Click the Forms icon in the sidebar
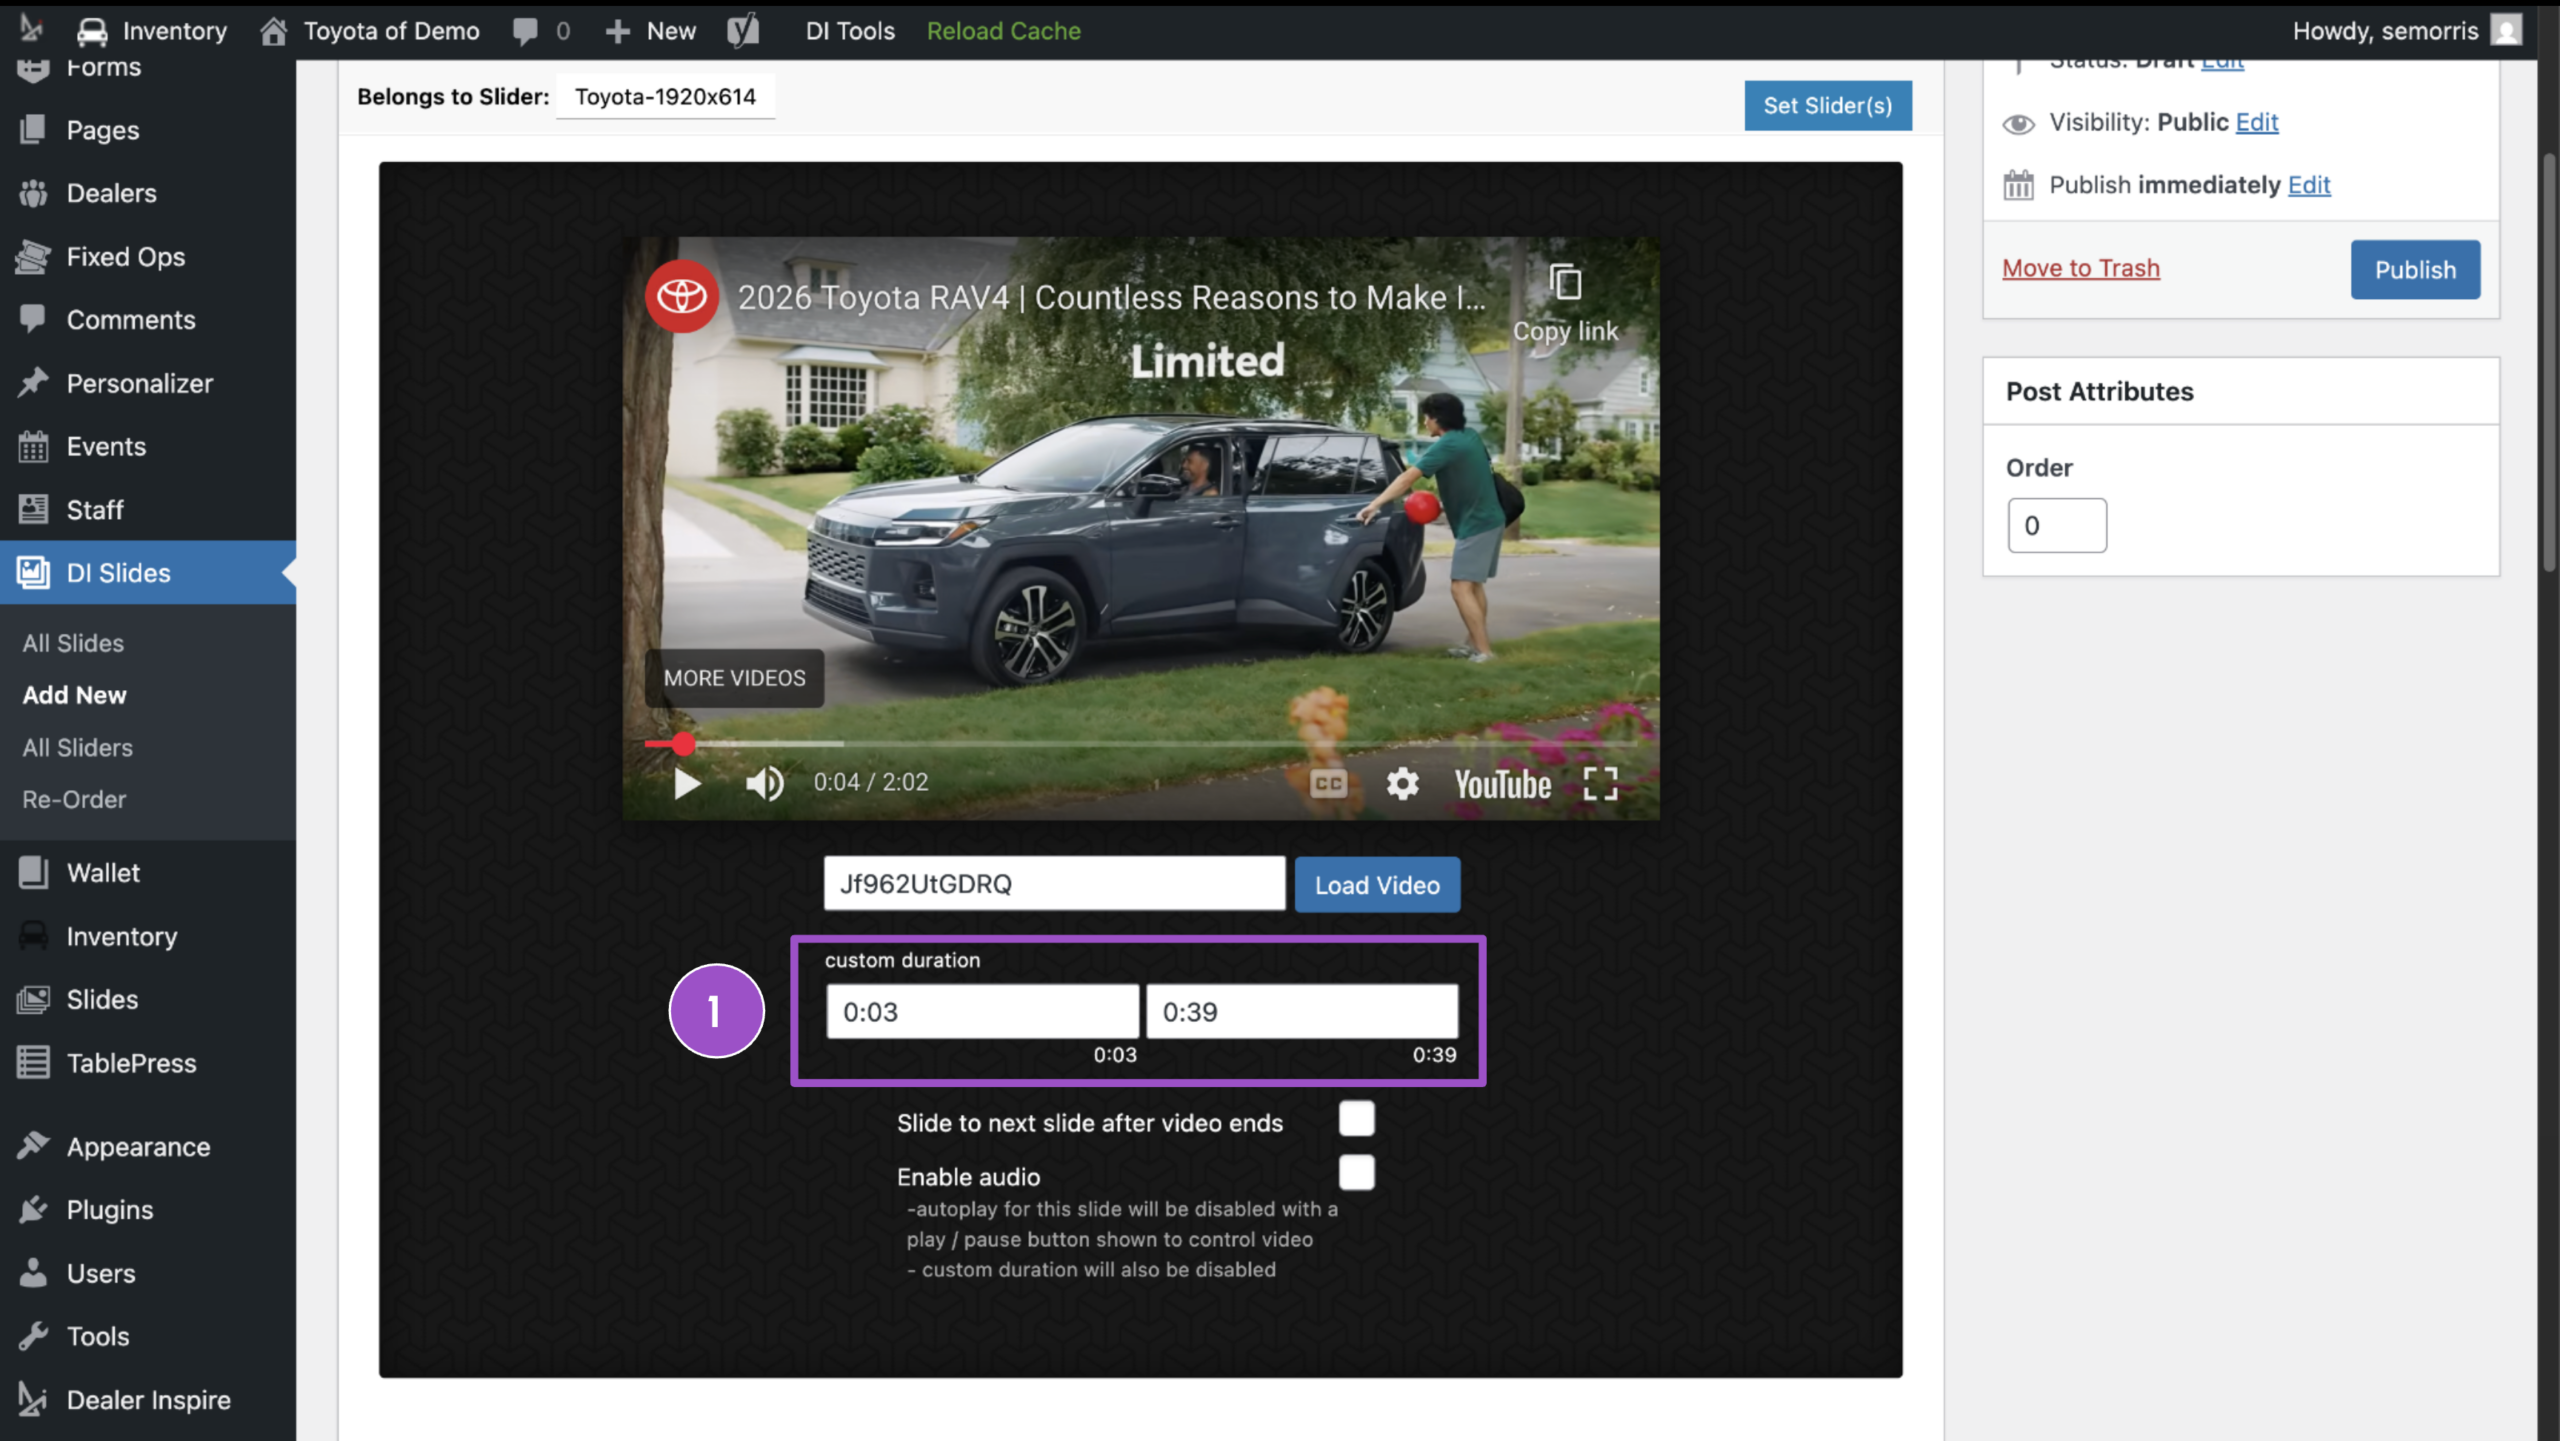Screen dimensions: 2560x1441 pyautogui.click(x=33, y=70)
